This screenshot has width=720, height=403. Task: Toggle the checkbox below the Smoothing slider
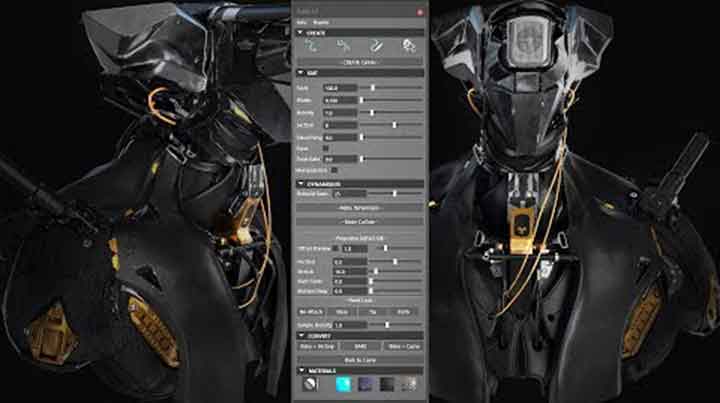pyautogui.click(x=326, y=148)
